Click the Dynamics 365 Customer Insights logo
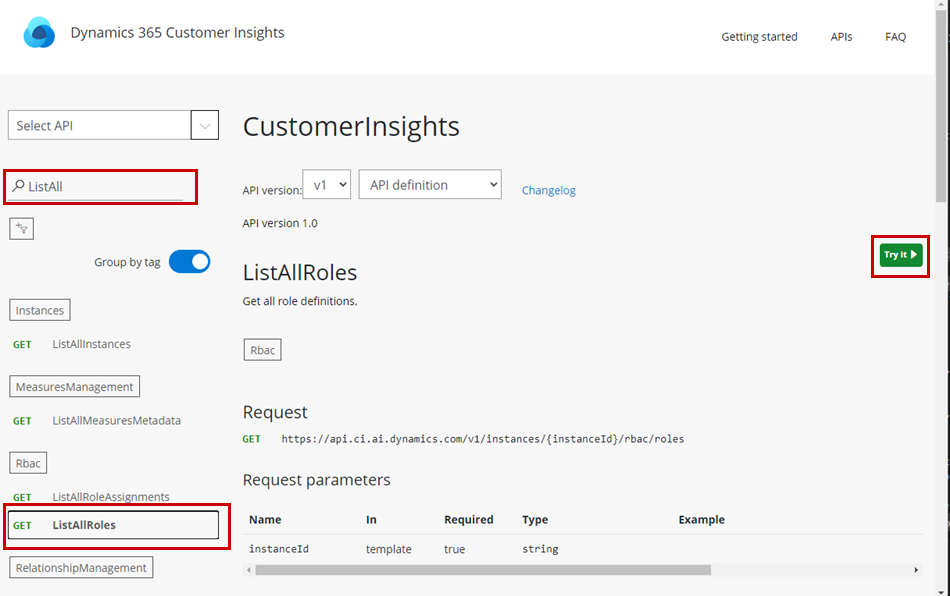Image resolution: width=950 pixels, height=596 pixels. [39, 31]
